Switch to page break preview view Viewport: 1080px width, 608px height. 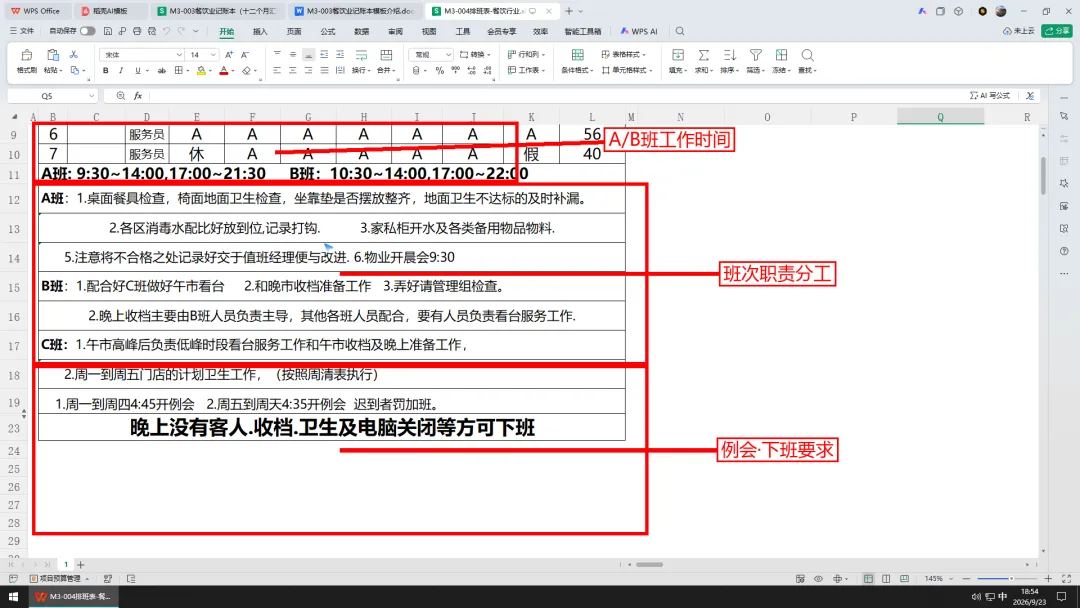coord(904,578)
